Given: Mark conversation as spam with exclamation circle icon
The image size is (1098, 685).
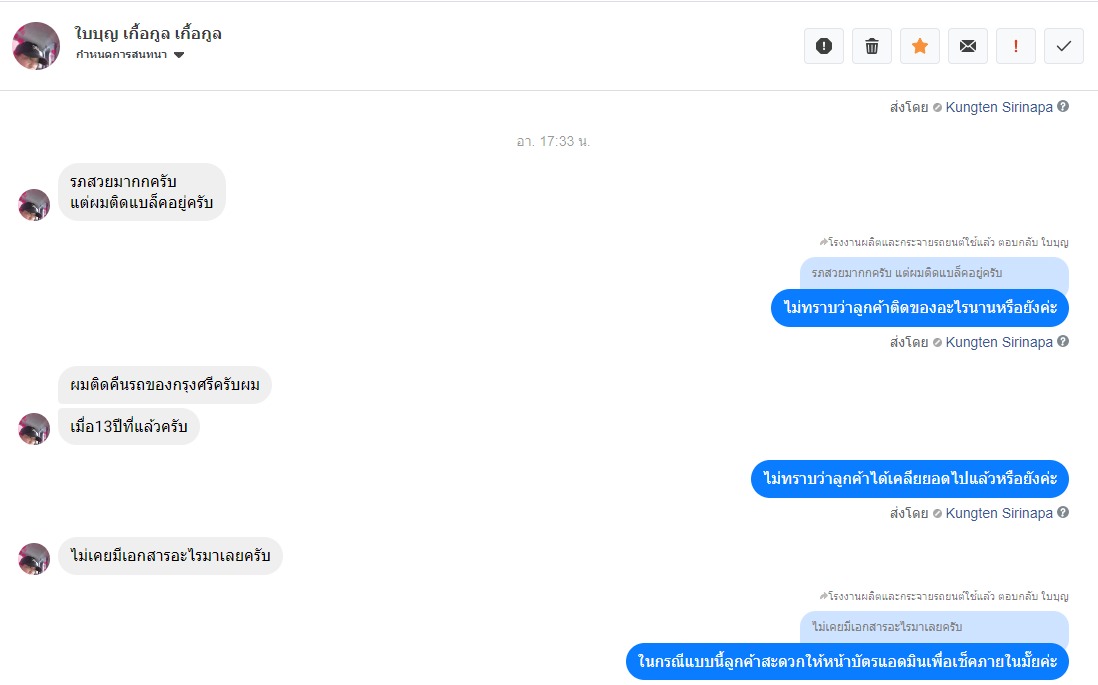Looking at the screenshot, I should [824, 46].
